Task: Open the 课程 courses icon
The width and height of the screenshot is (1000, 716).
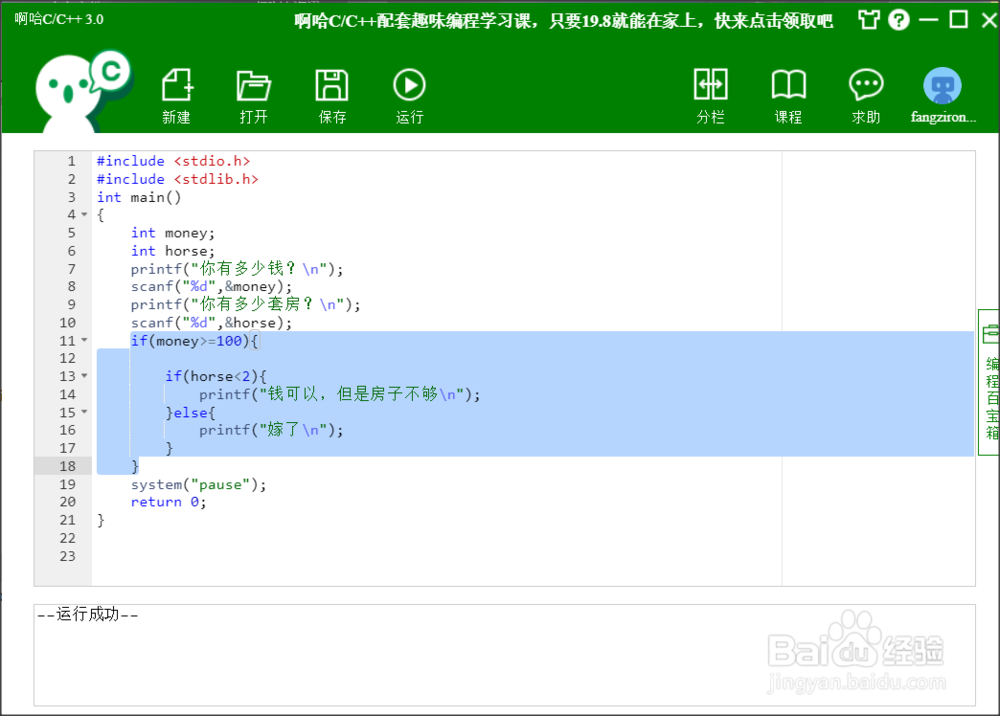Action: click(788, 85)
